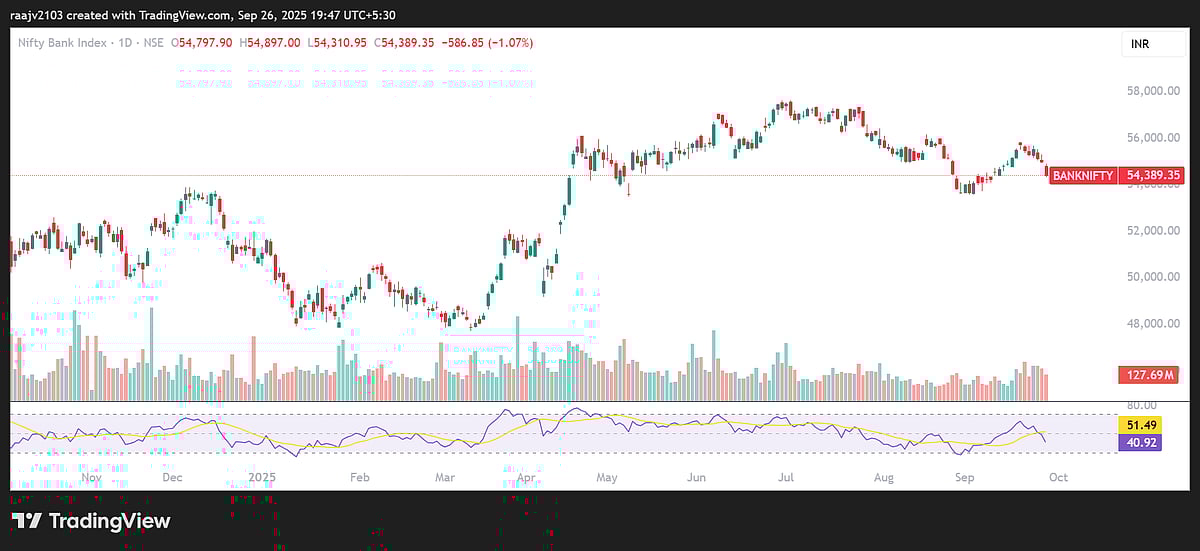Click the TradingView wordmark text
Screen dimensions: 1200x551
(x=110, y=521)
